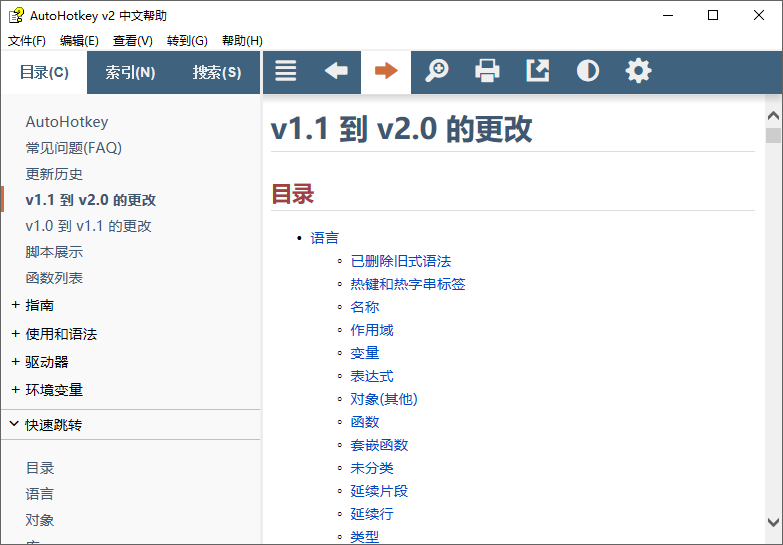Click the magnifier zoom icon in toolbar
The image size is (783, 545).
pos(437,71)
